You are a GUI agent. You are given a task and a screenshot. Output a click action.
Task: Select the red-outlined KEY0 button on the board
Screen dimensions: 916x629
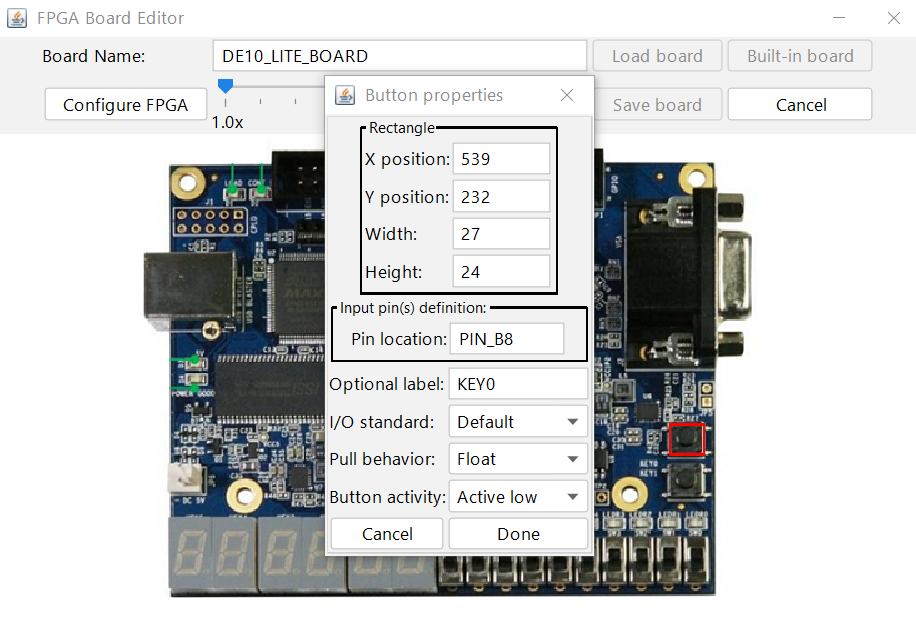point(686,439)
